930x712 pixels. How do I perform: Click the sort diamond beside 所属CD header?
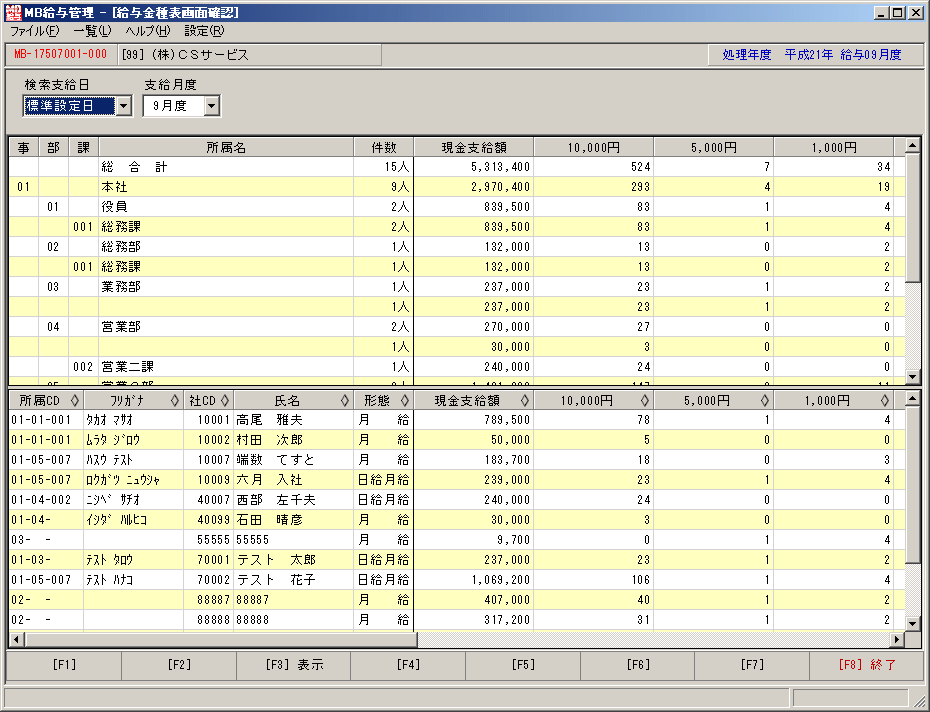coord(75,400)
